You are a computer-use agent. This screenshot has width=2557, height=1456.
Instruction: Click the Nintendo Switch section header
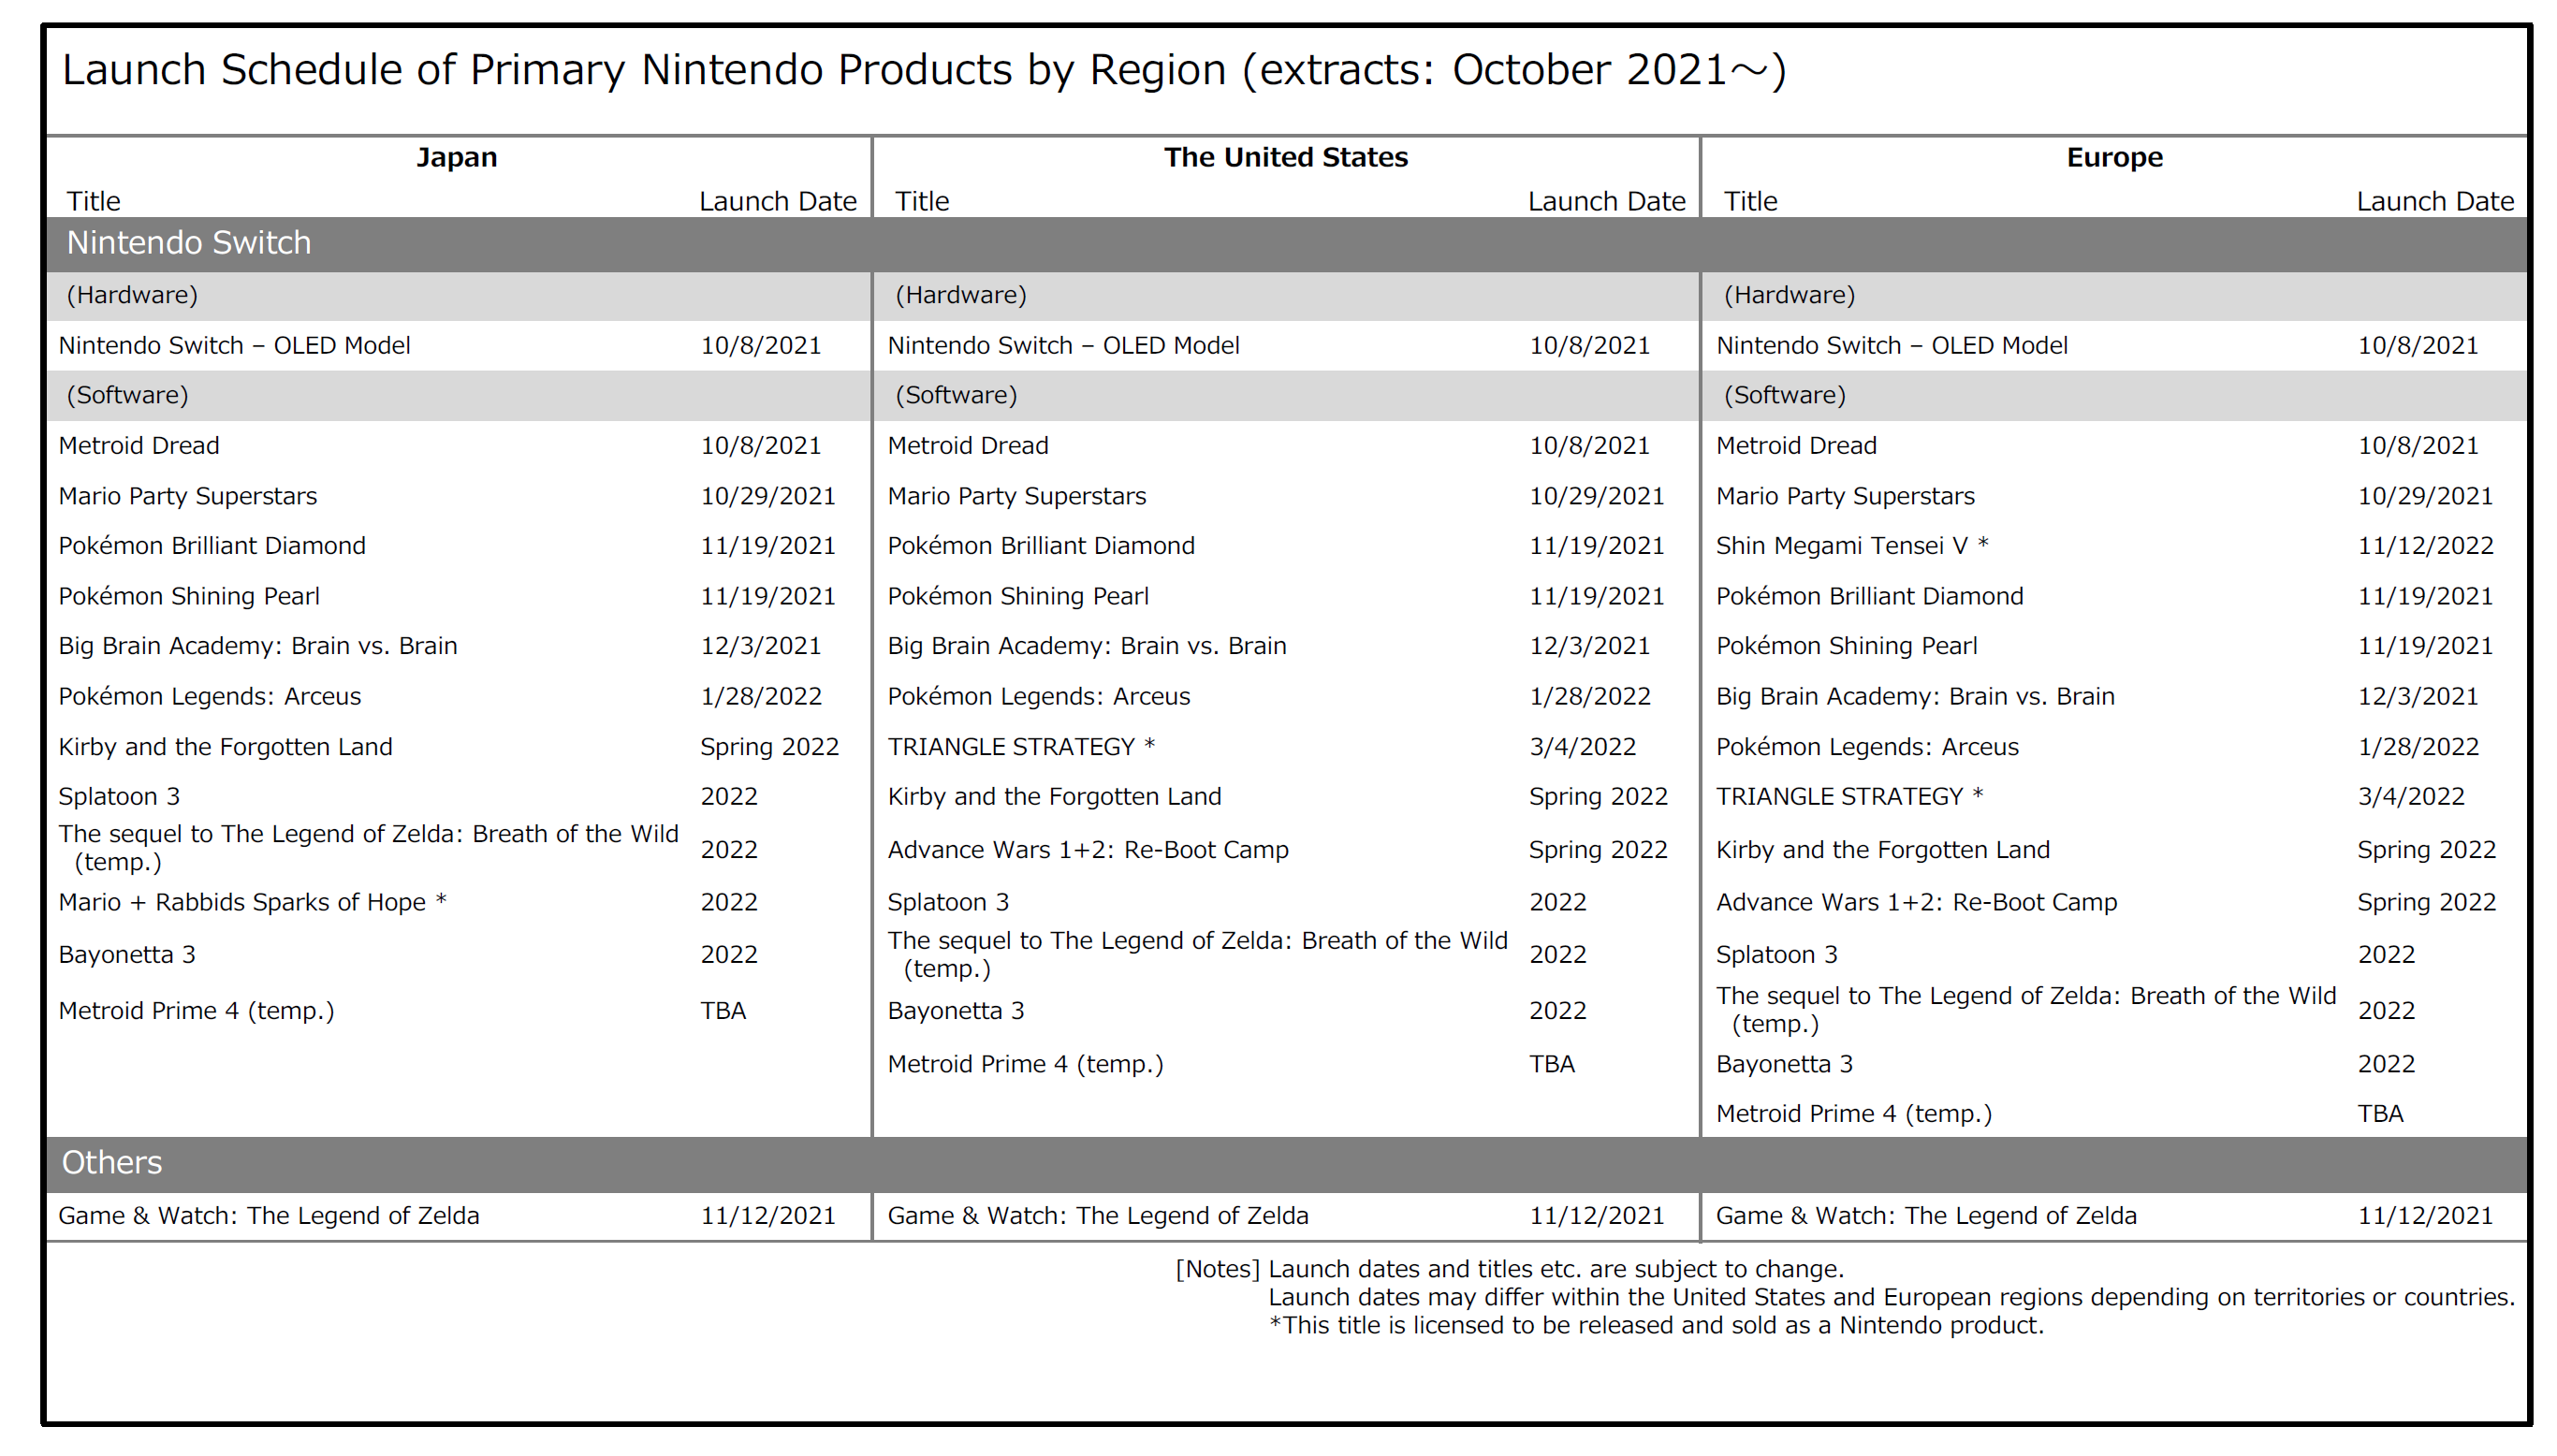[188, 243]
